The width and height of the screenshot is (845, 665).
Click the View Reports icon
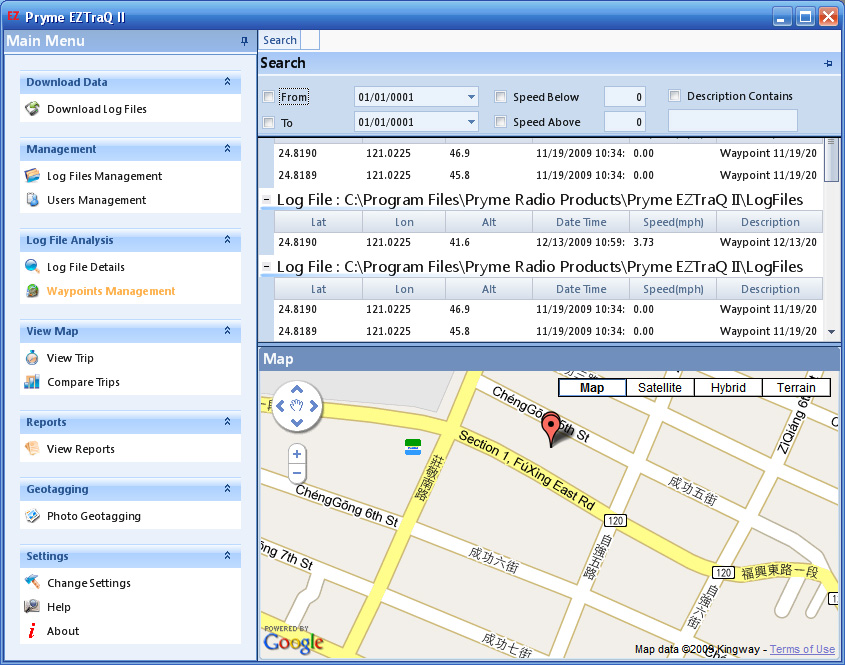coord(32,448)
